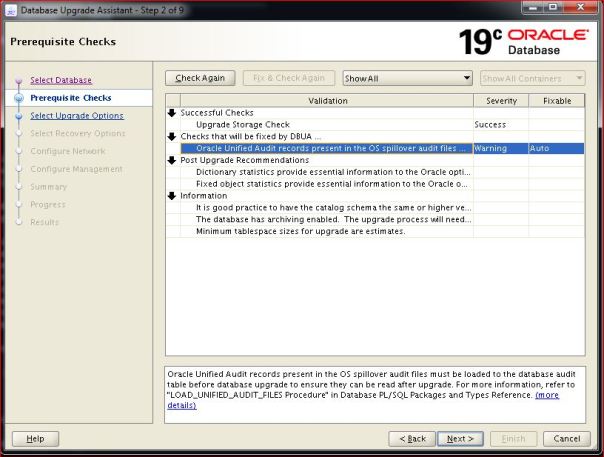604x457 pixels.
Task: Cancel the upgrade assistant
Action: click(566, 438)
